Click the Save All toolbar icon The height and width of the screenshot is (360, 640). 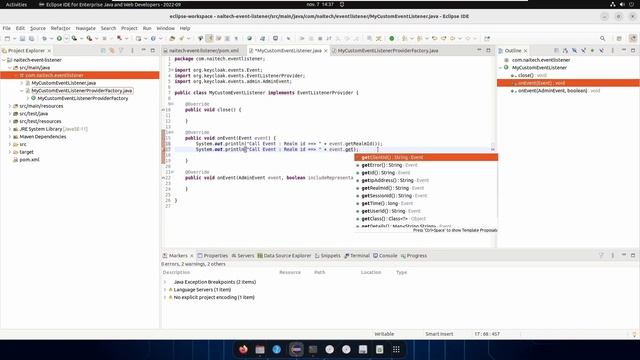coord(31,38)
